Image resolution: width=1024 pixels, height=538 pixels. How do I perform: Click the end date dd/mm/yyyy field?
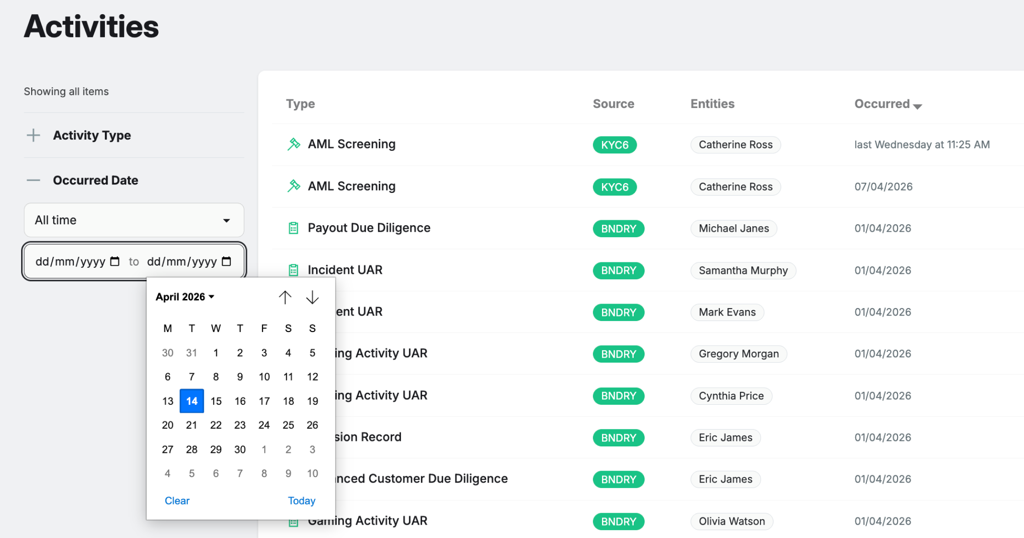(182, 261)
